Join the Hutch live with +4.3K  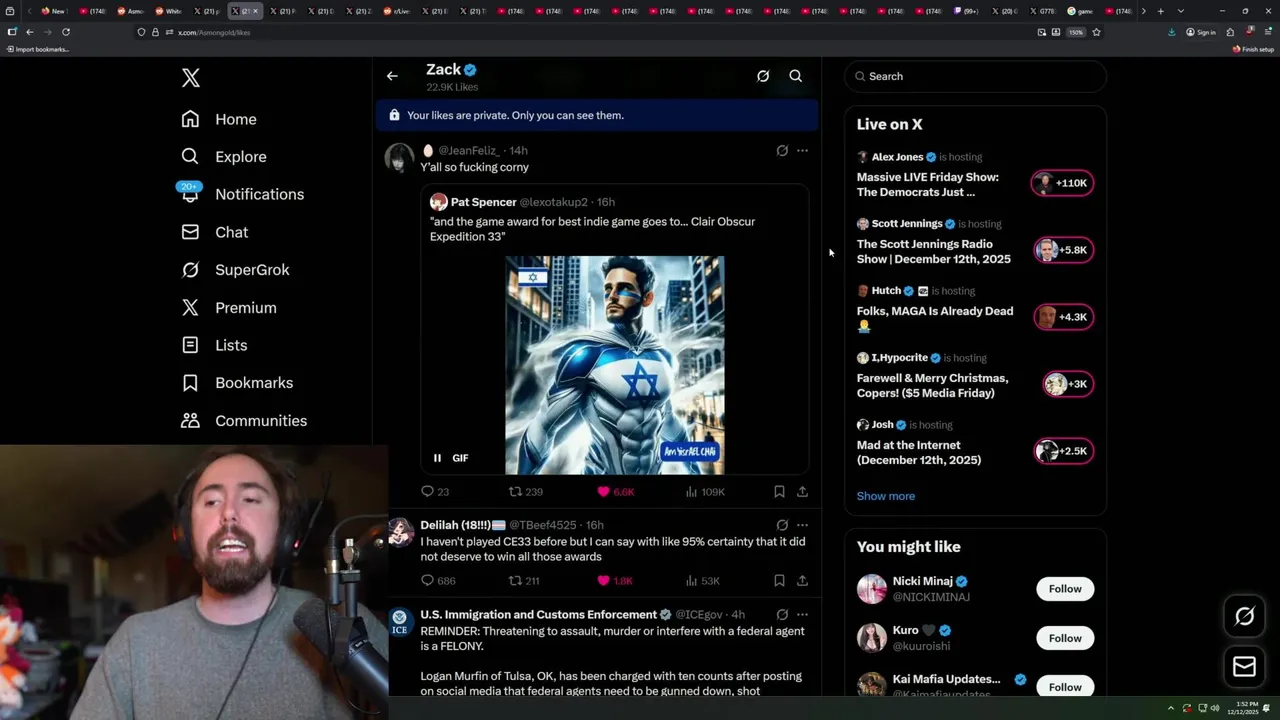coord(1062,317)
